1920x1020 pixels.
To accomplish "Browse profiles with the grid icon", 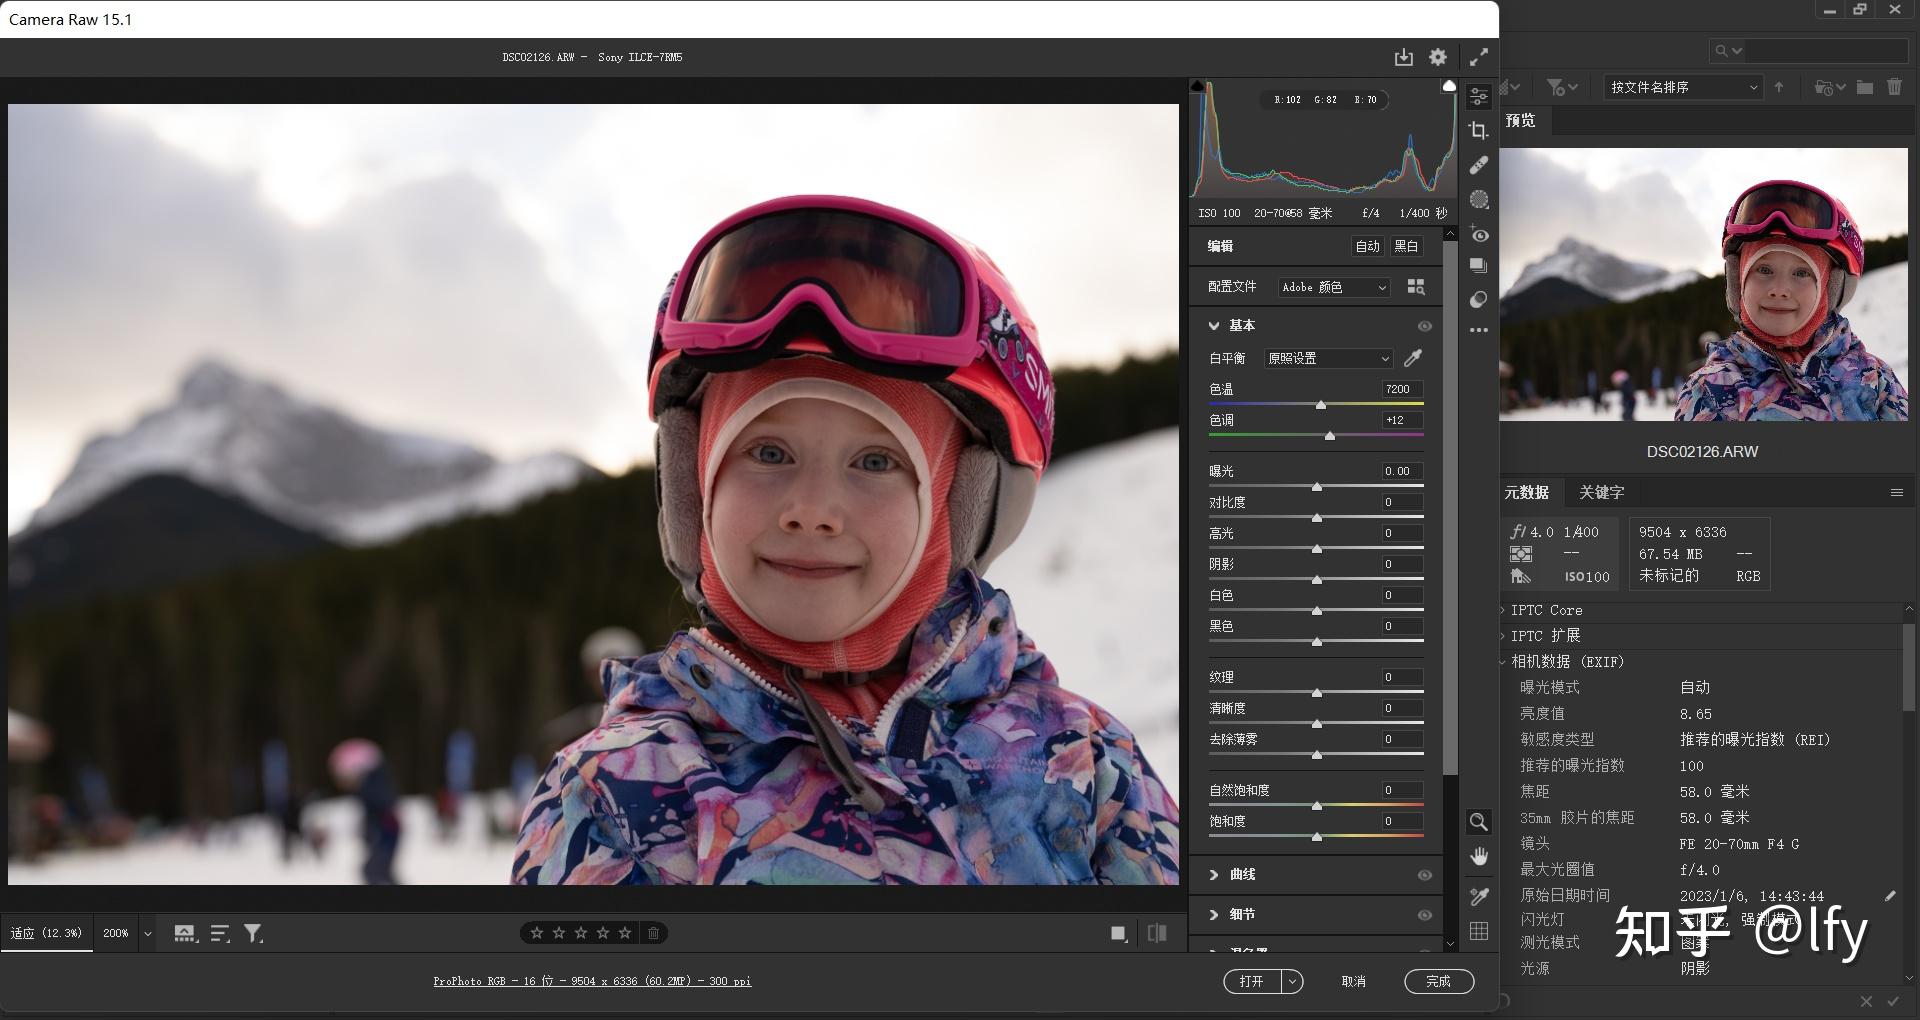I will 1416,287.
